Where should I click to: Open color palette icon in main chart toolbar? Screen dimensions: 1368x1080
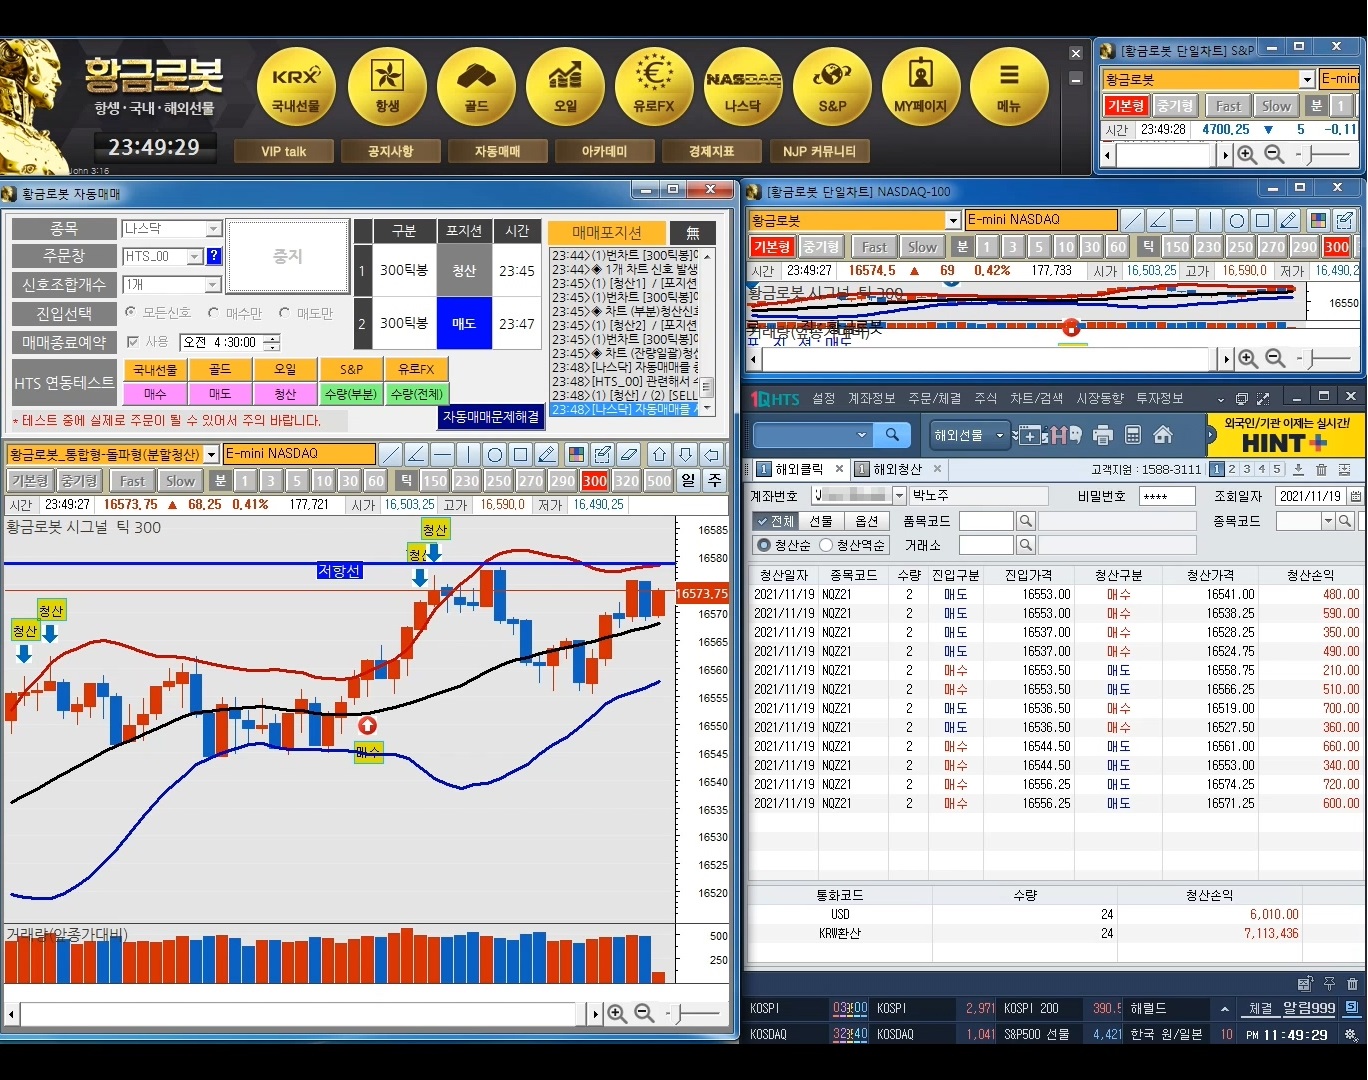[x=576, y=455]
